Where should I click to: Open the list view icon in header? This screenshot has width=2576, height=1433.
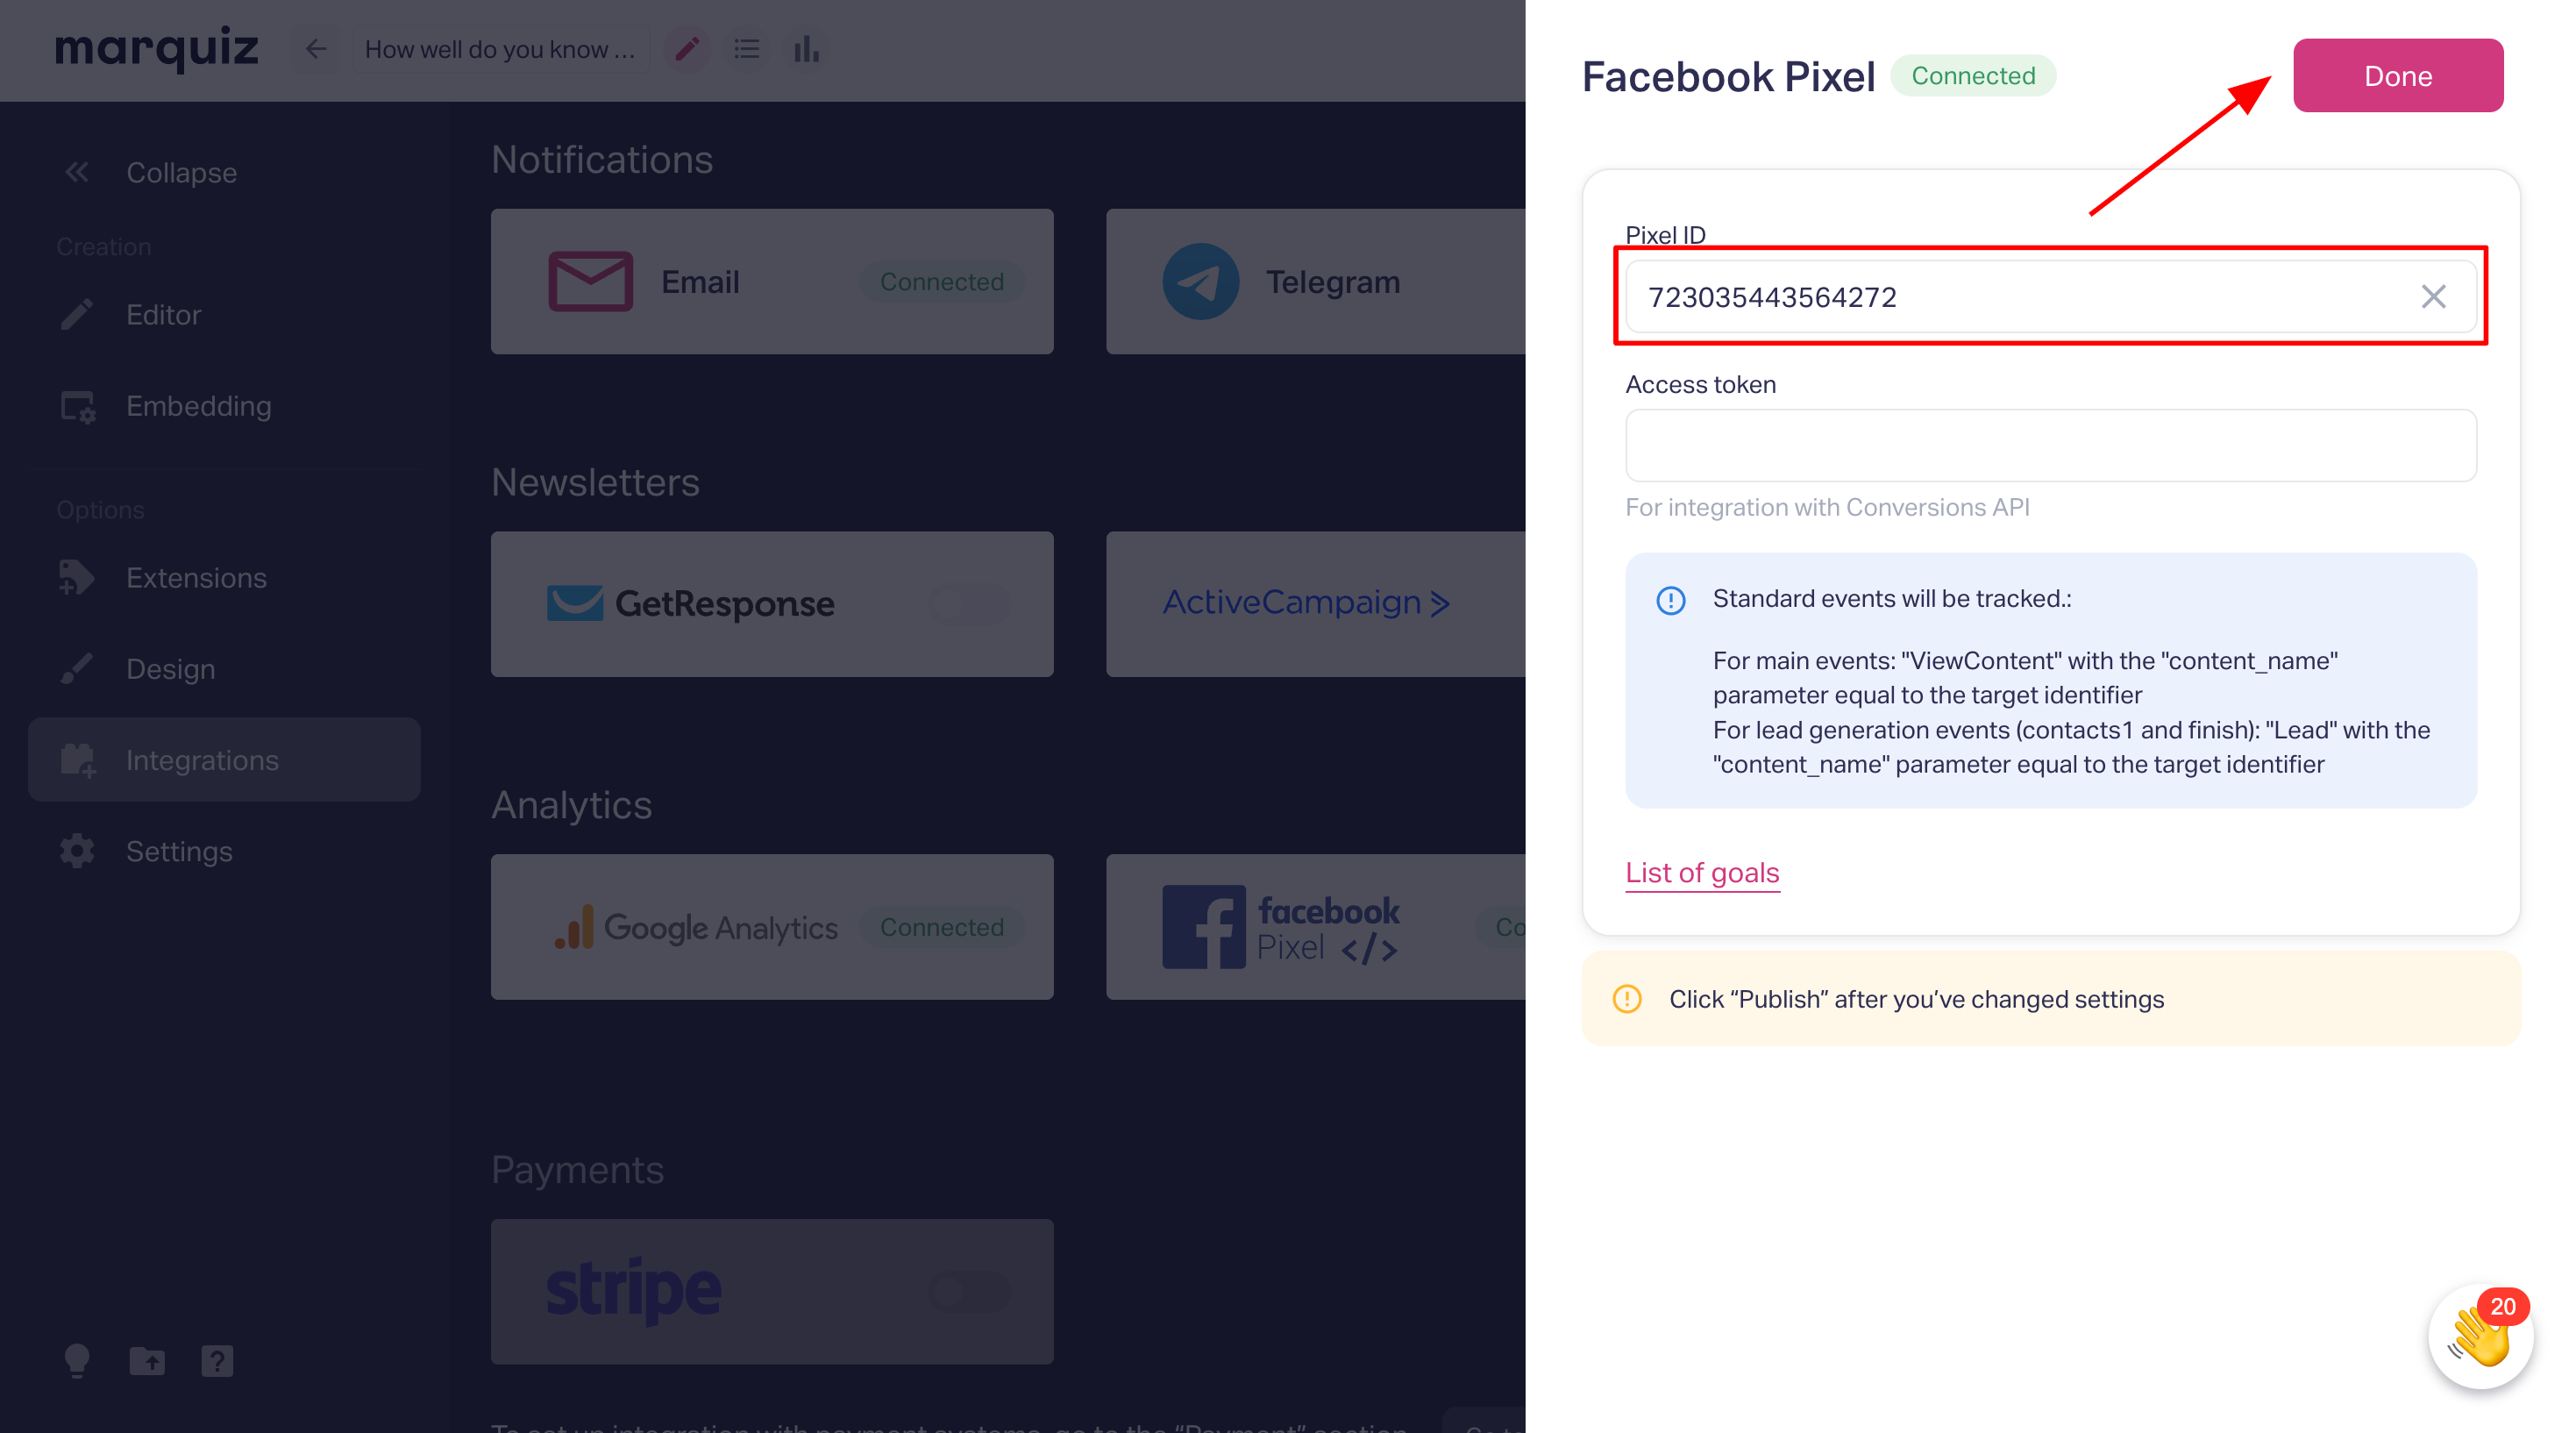(x=747, y=49)
